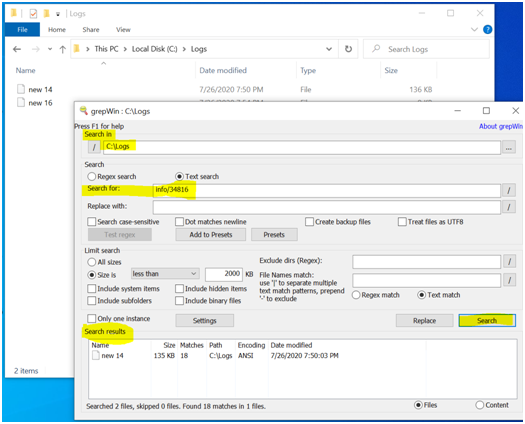Expand the Explorer ribbon chevron
The height and width of the screenshot is (424, 525).
click(474, 29)
